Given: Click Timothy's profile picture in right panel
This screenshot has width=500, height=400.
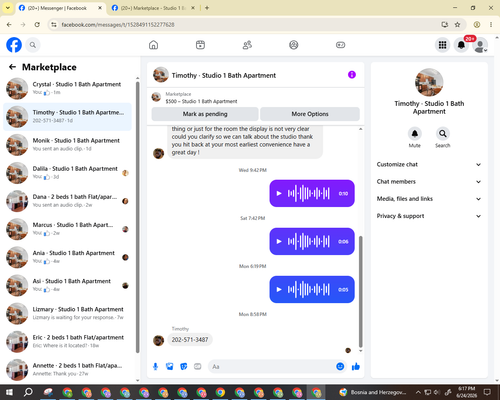Looking at the screenshot, I should [x=429, y=83].
